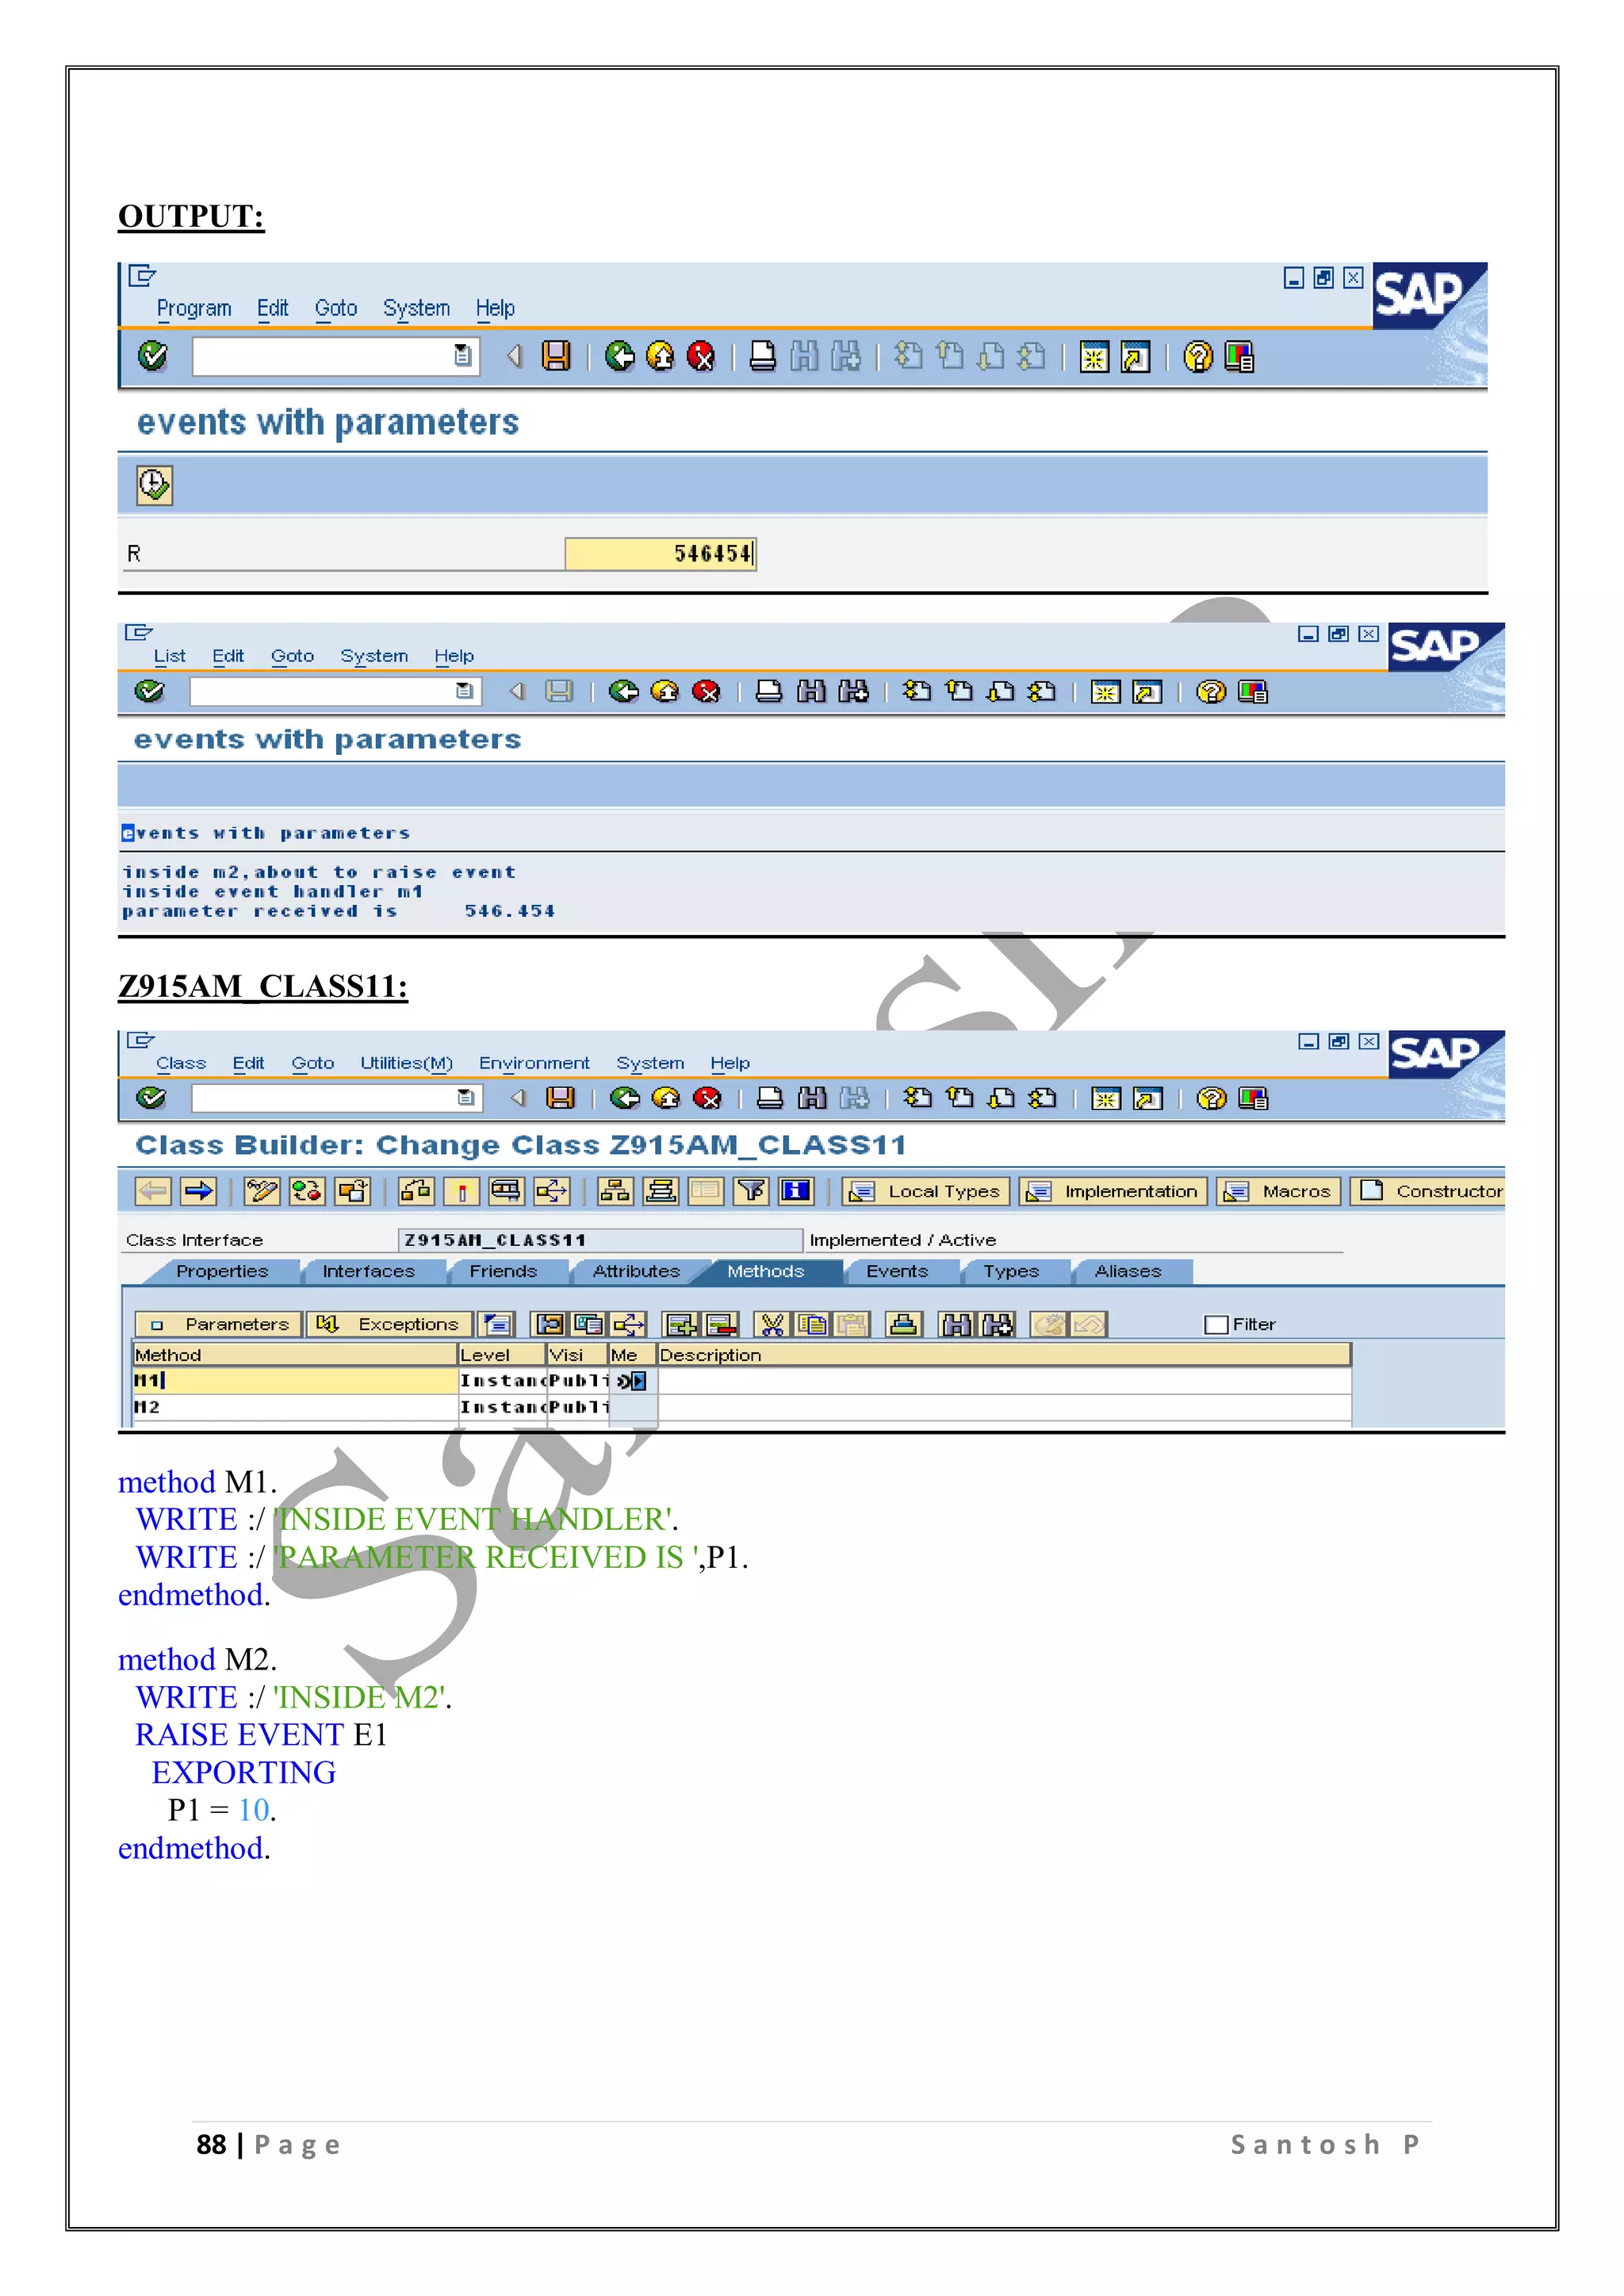Open command field dropdown in list output window
This screenshot has width=1624, height=2296.
pos(464,691)
